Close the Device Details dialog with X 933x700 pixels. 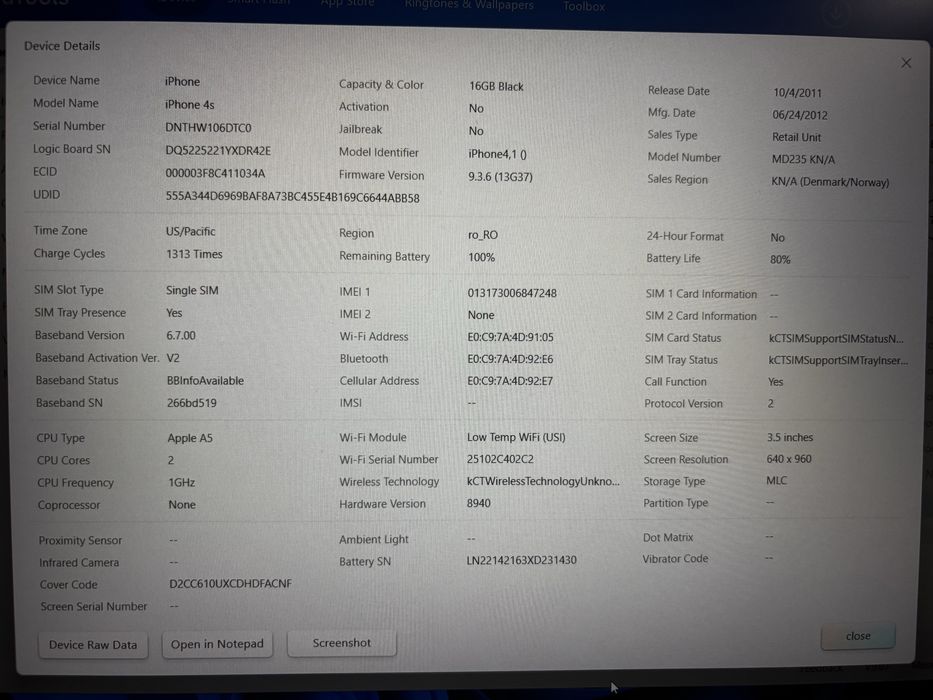906,63
